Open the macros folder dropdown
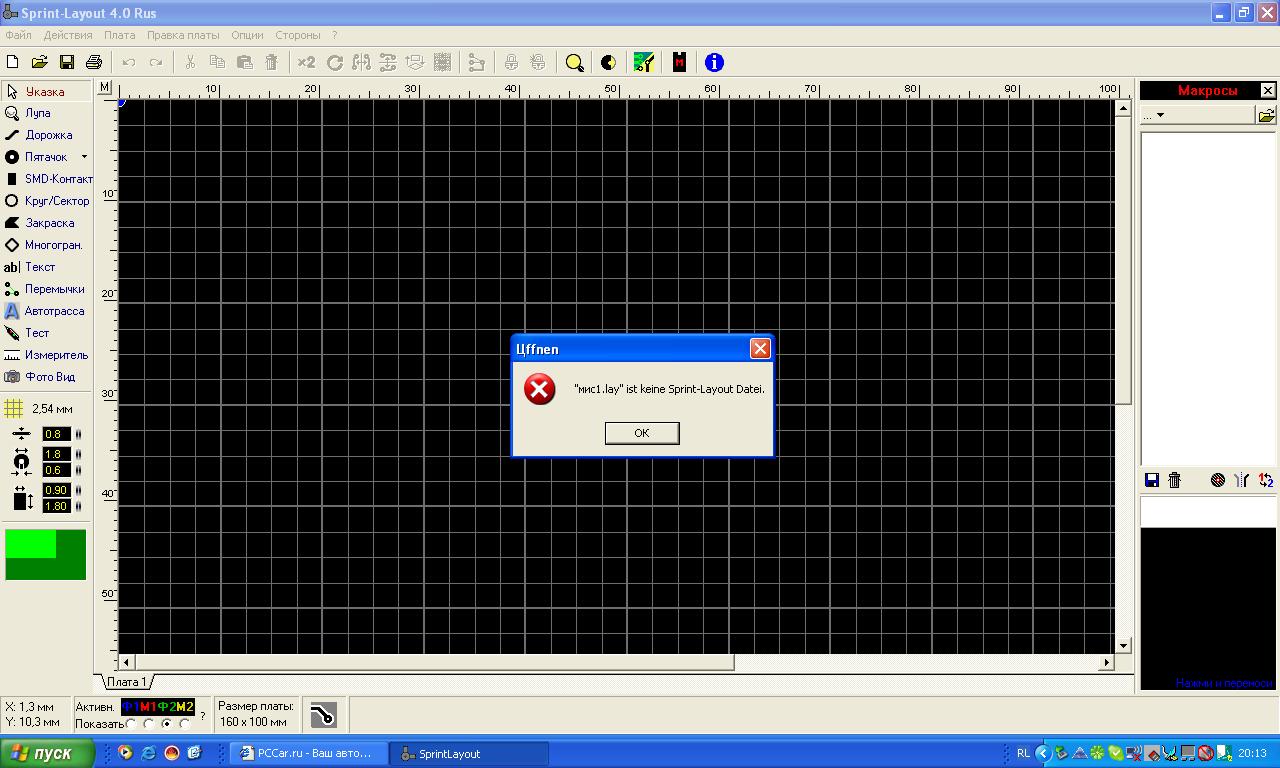 pos(1160,115)
